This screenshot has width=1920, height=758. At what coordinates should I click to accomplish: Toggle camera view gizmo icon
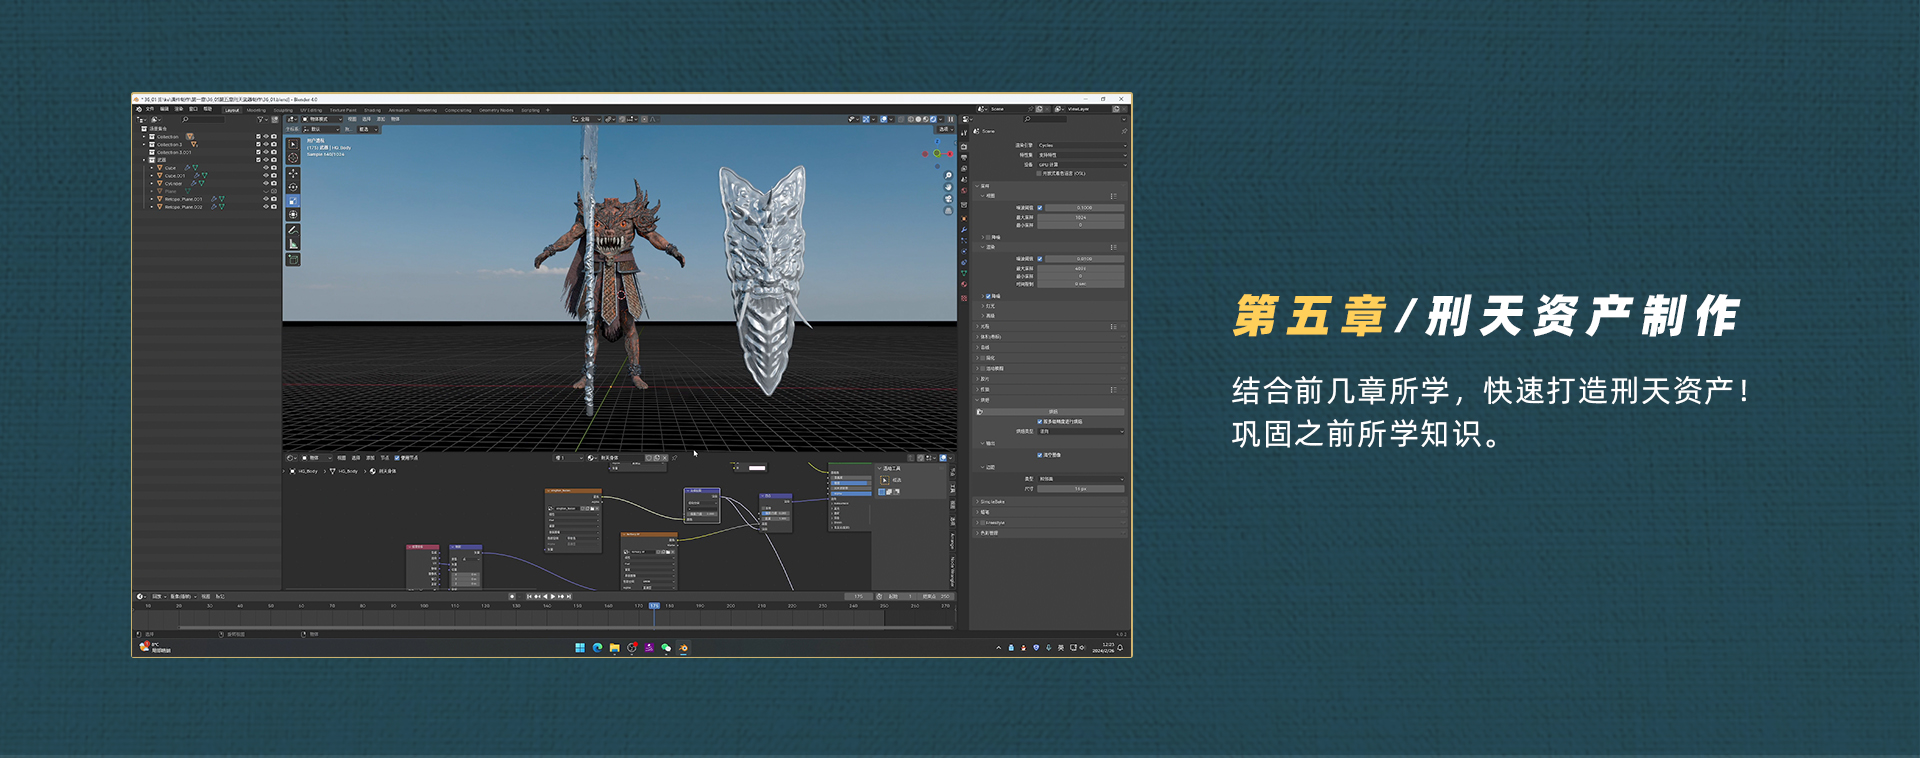pos(948,199)
